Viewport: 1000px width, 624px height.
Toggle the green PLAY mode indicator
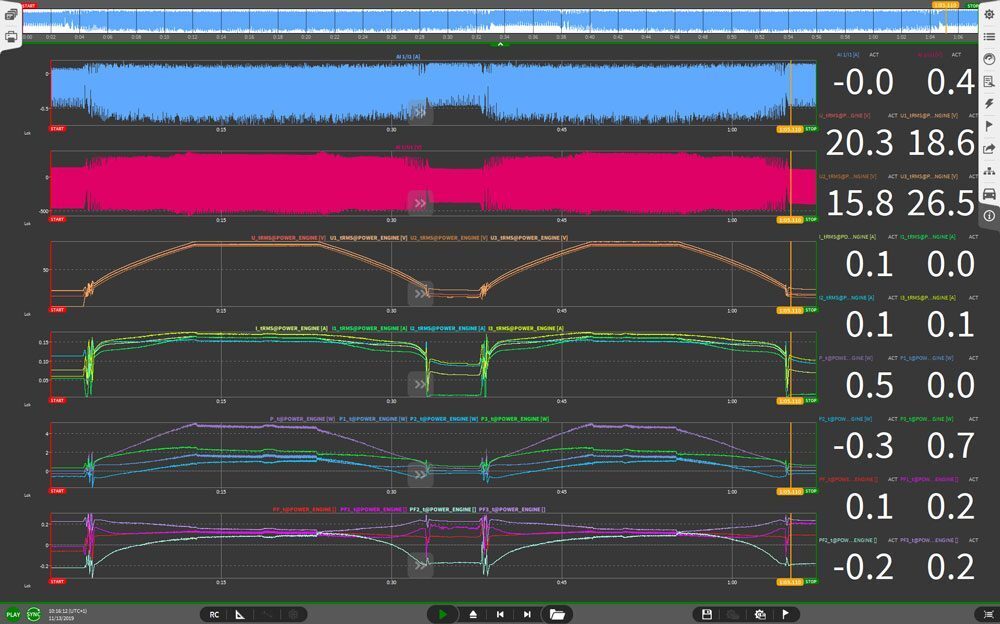pyautogui.click(x=13, y=614)
